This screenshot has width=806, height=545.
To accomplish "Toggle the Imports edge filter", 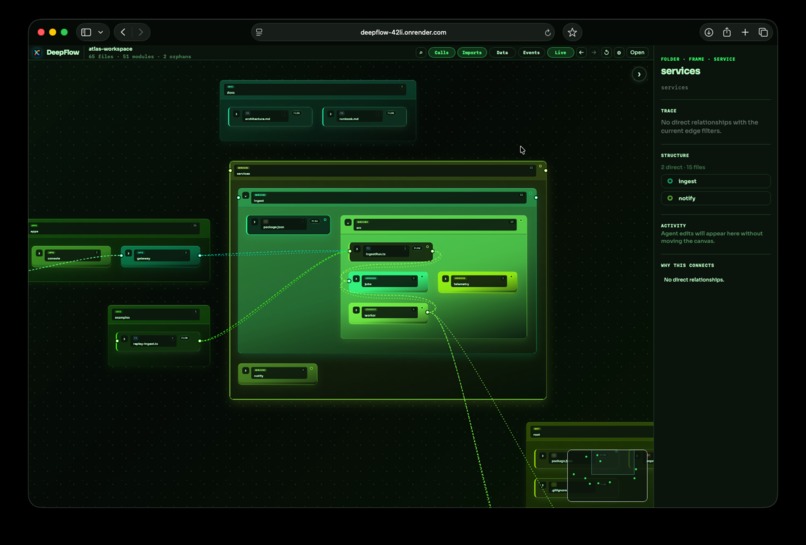I will (472, 52).
